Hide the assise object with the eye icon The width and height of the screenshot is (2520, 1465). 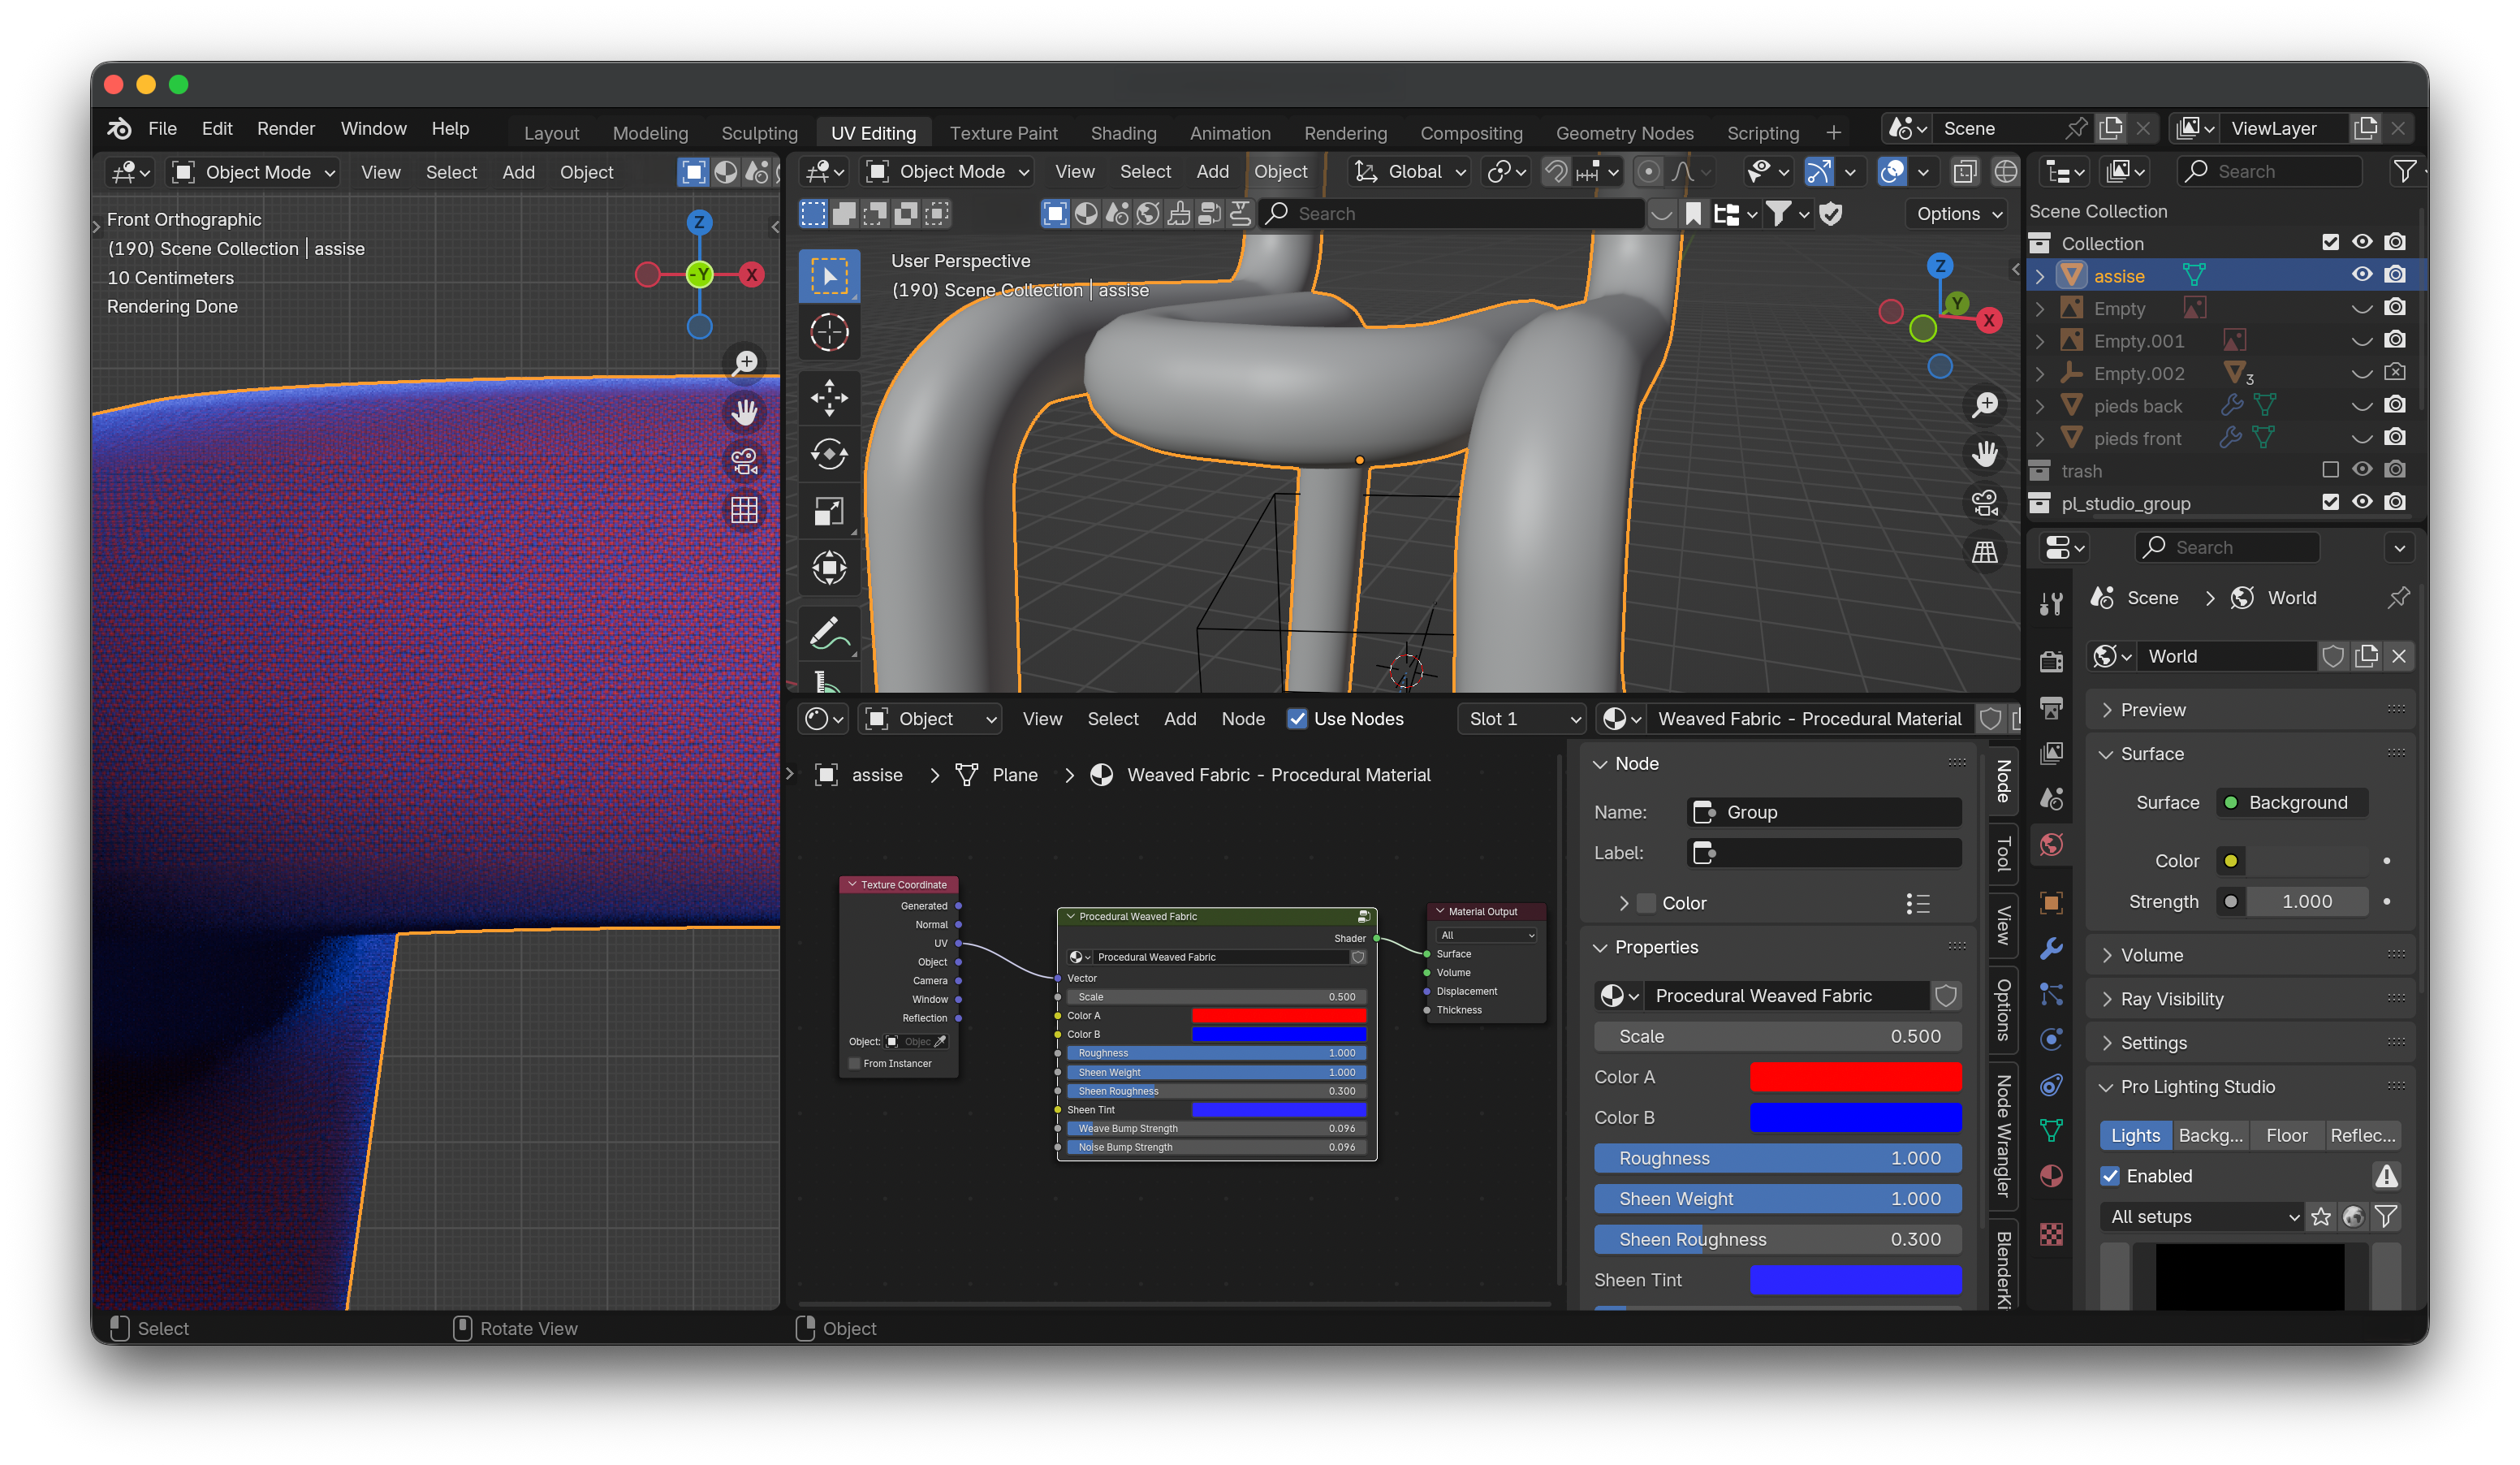coord(2362,274)
